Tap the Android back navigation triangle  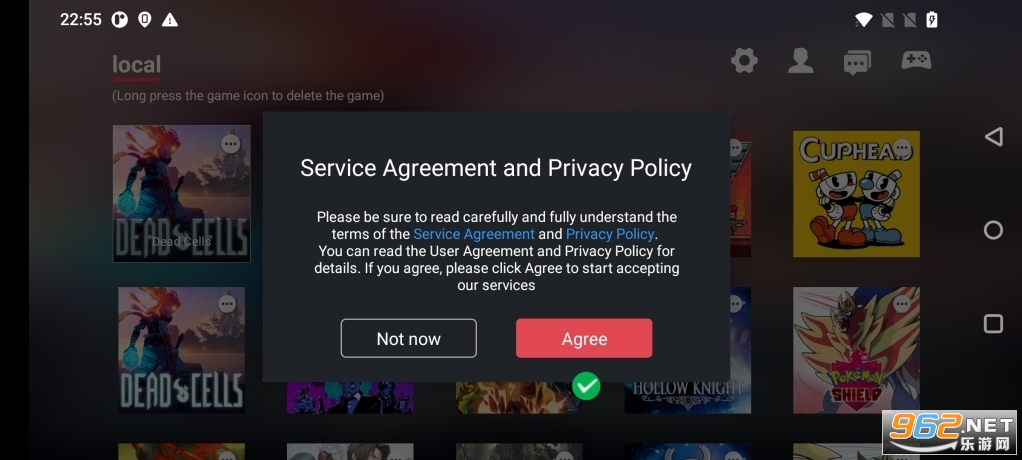tap(993, 136)
